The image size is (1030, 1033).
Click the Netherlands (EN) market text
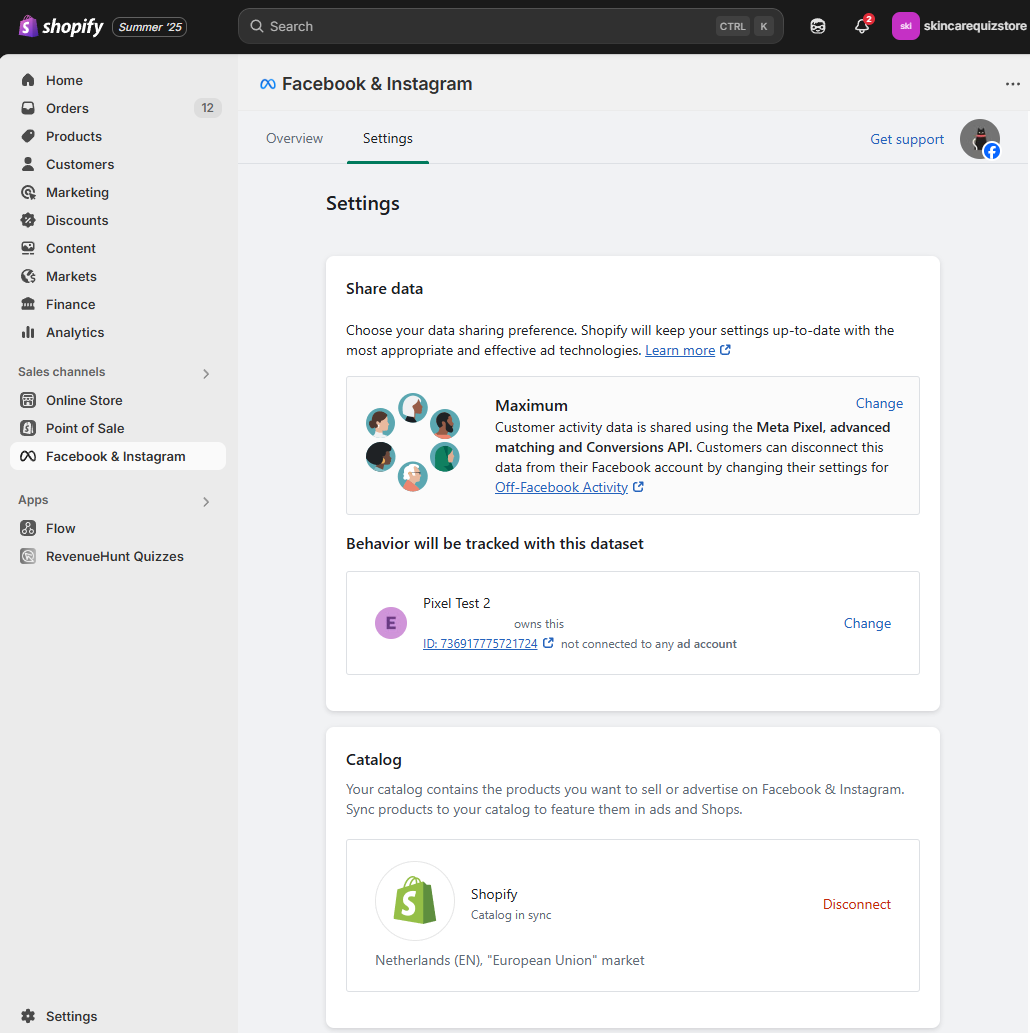(x=509, y=960)
